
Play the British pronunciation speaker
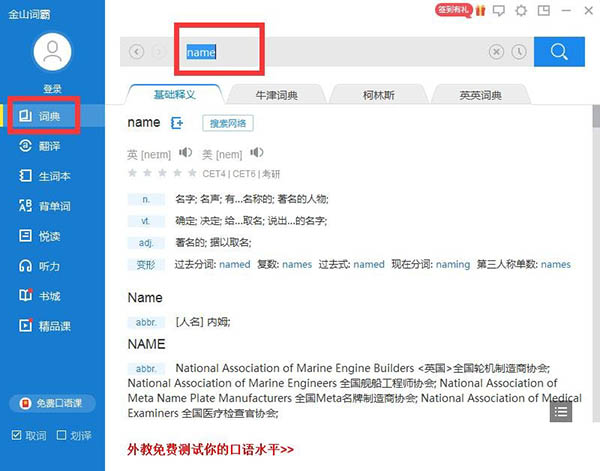tap(185, 153)
